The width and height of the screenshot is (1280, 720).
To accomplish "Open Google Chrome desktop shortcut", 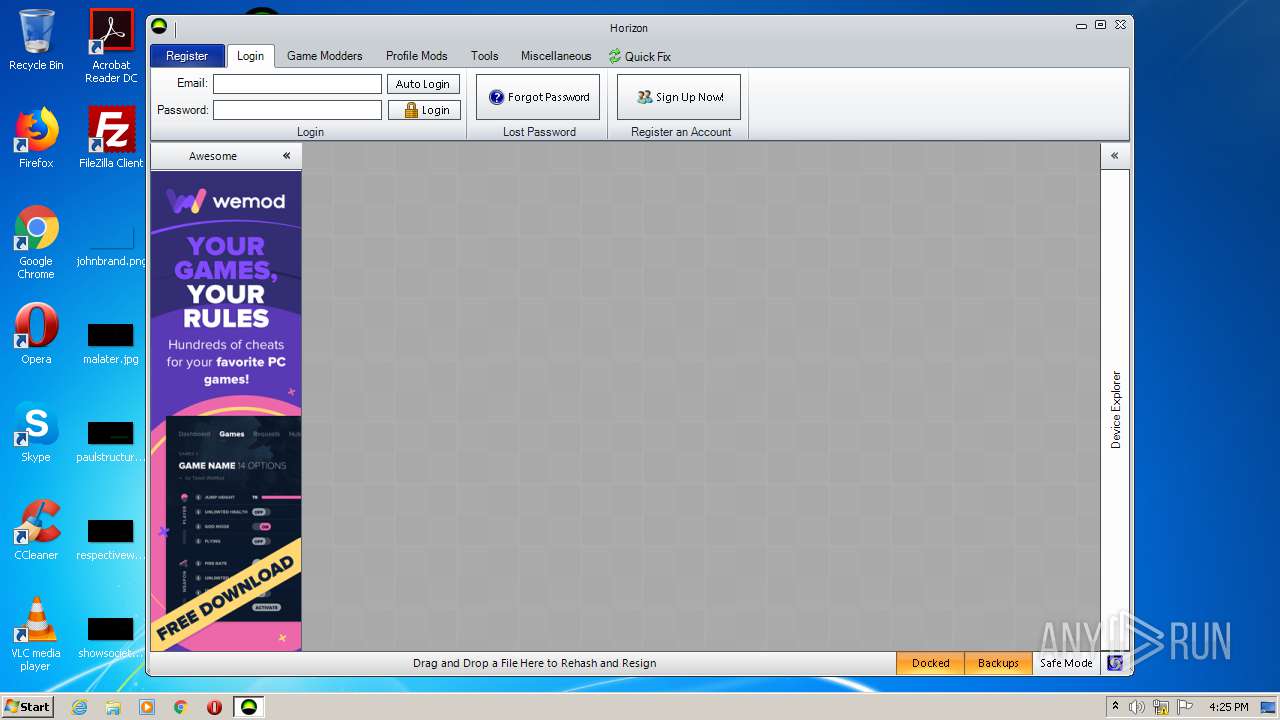I will click(36, 242).
